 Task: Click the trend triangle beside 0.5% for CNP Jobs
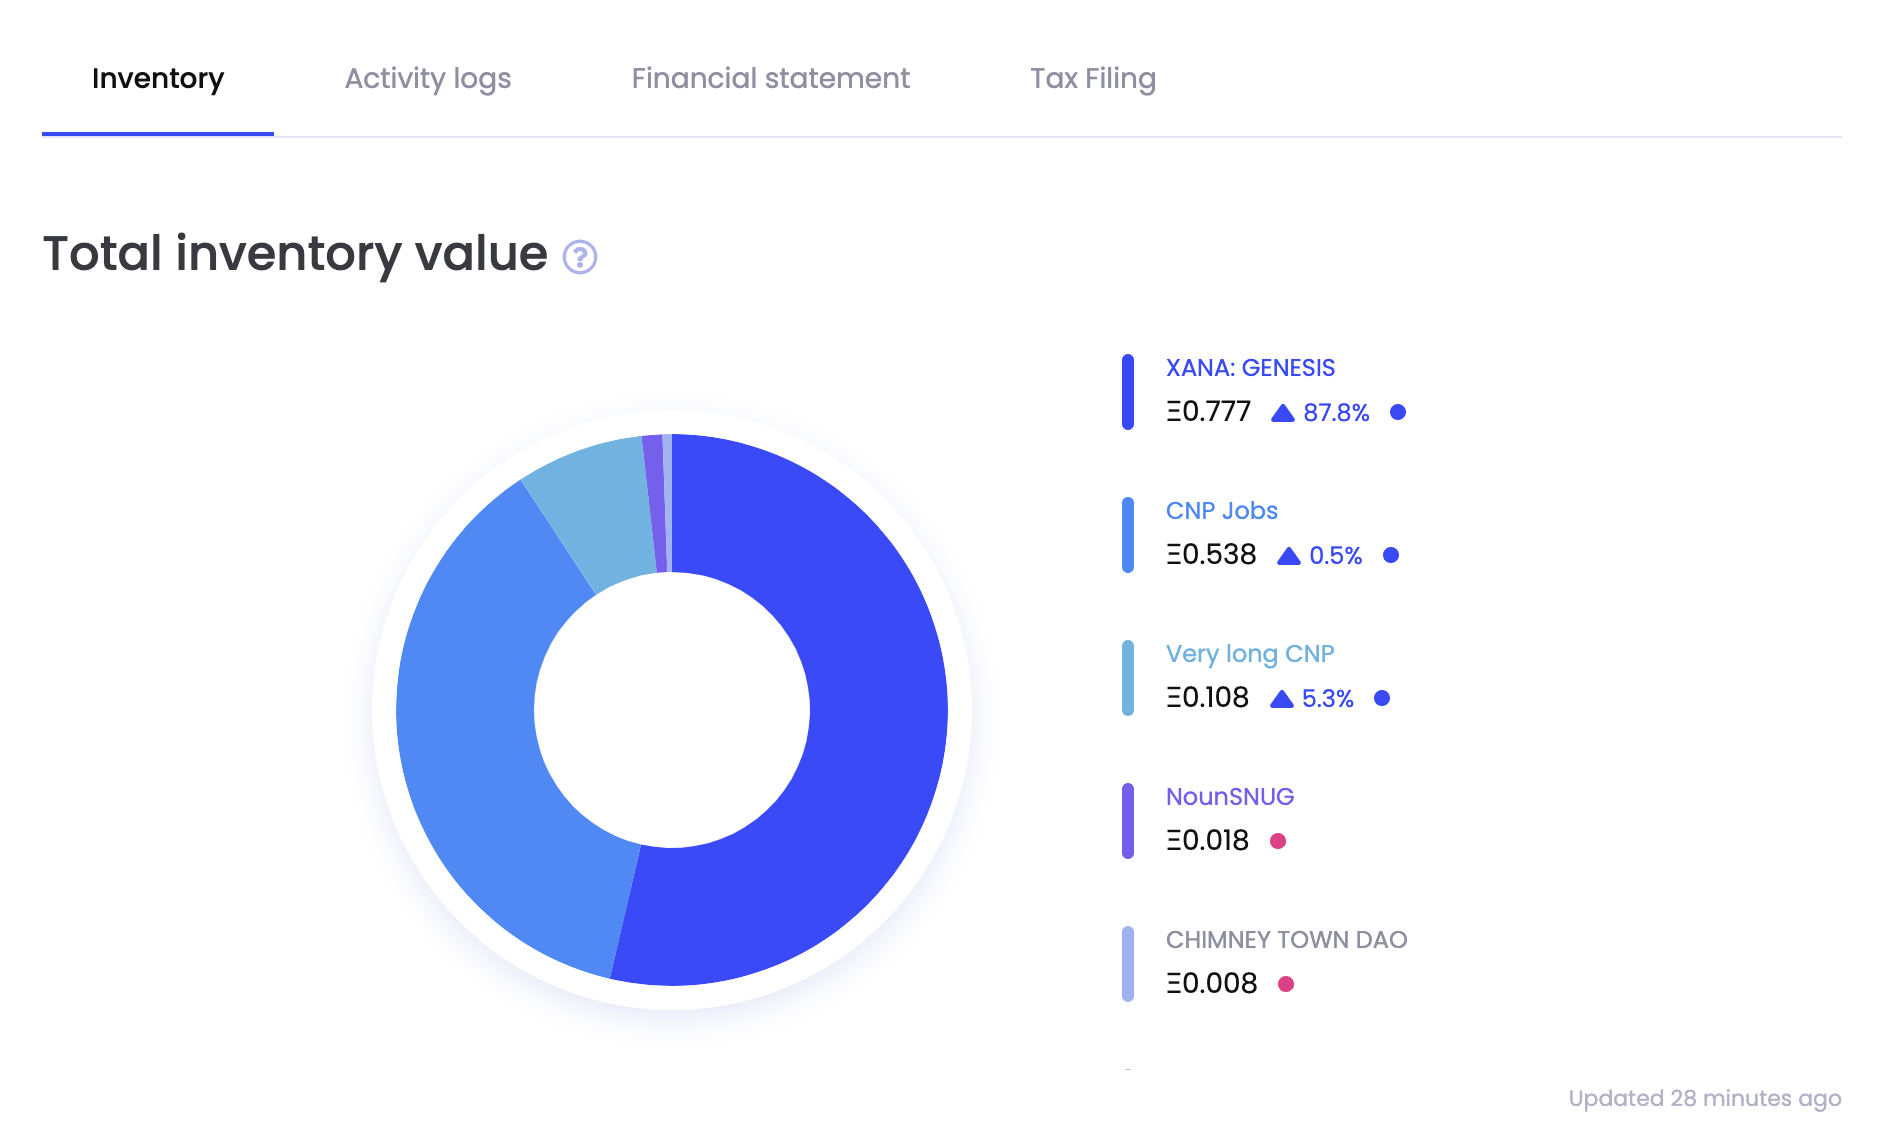click(1288, 555)
